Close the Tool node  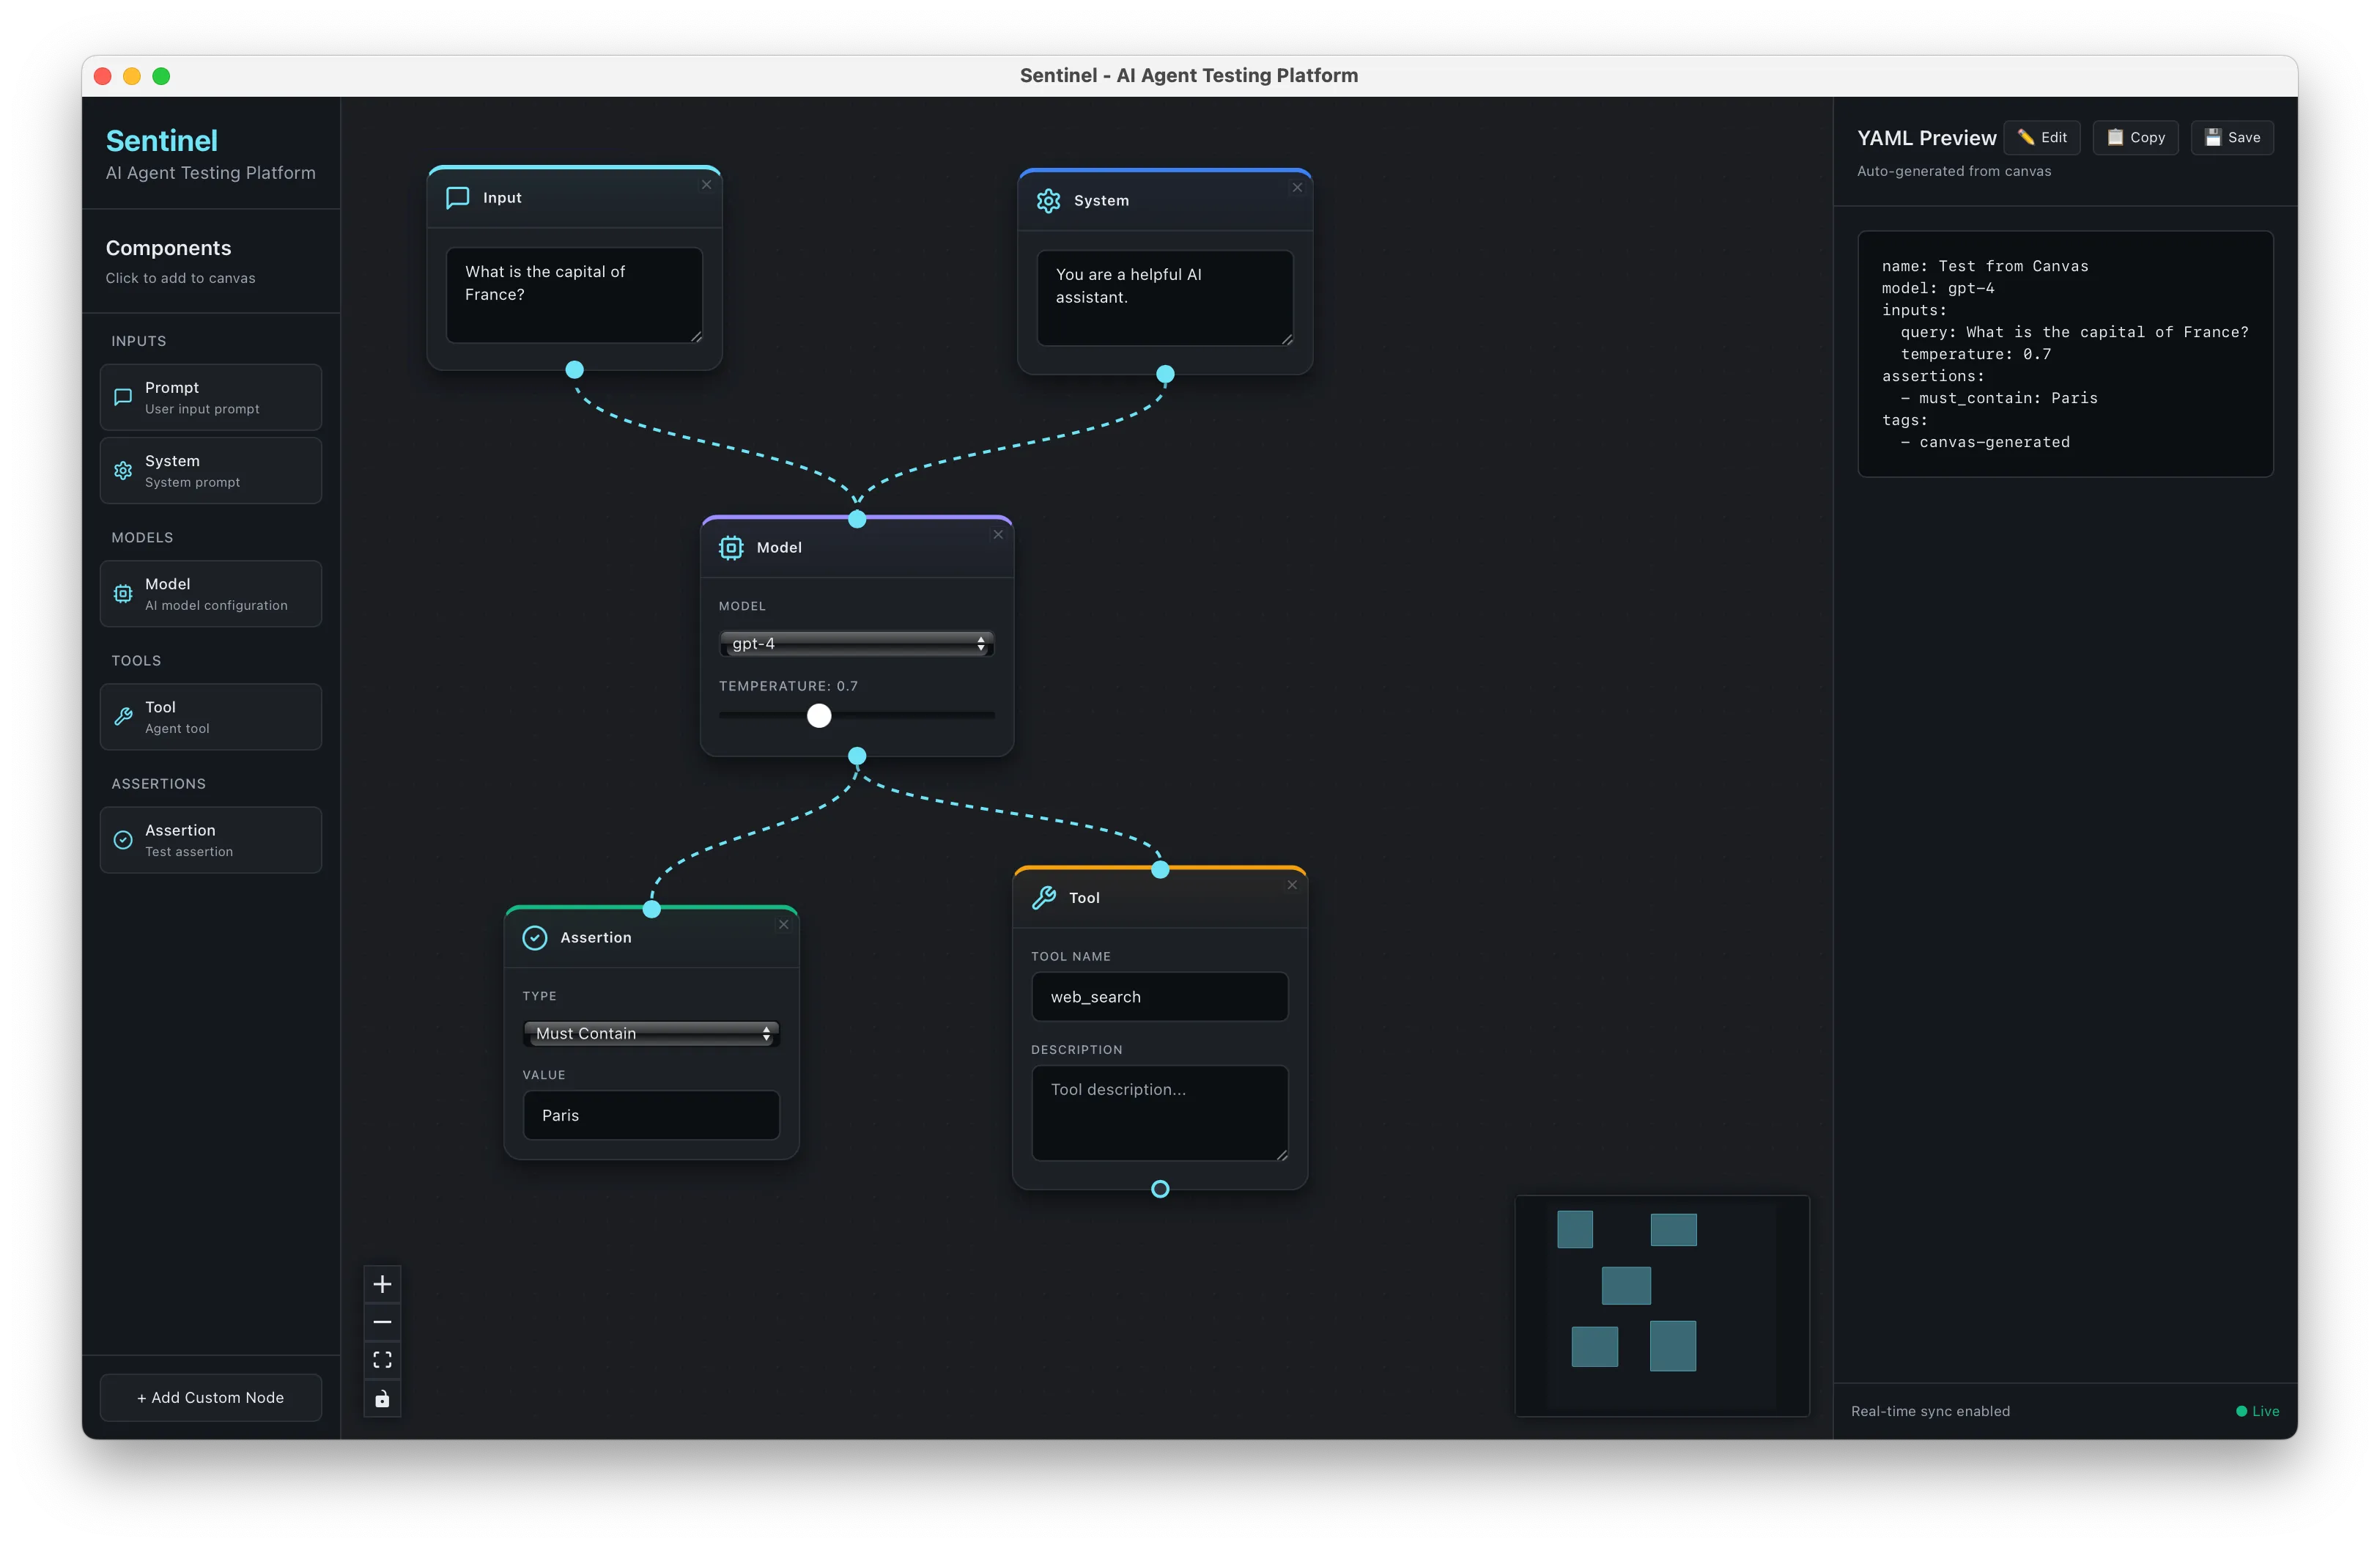1292,885
